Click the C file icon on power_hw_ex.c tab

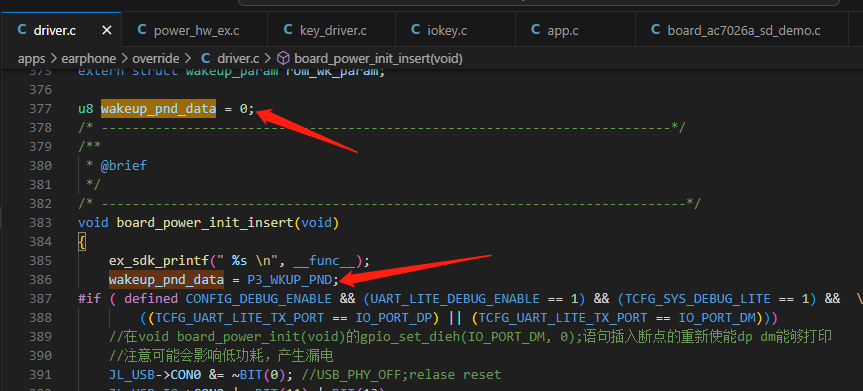141,30
